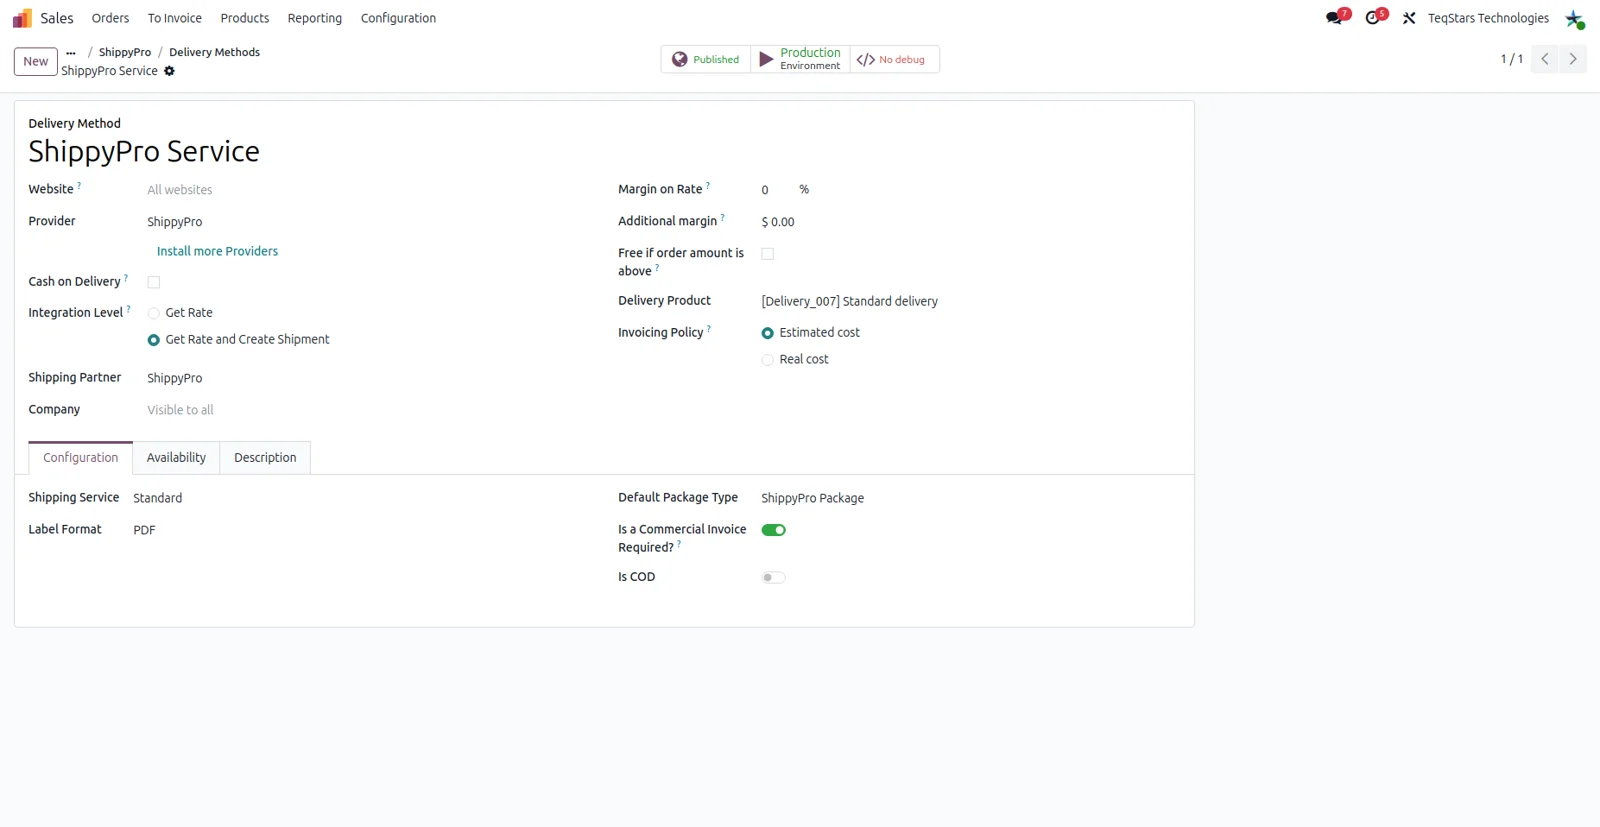Go to the previous record arrow
Viewport: 1600px width, 827px height.
tap(1545, 59)
